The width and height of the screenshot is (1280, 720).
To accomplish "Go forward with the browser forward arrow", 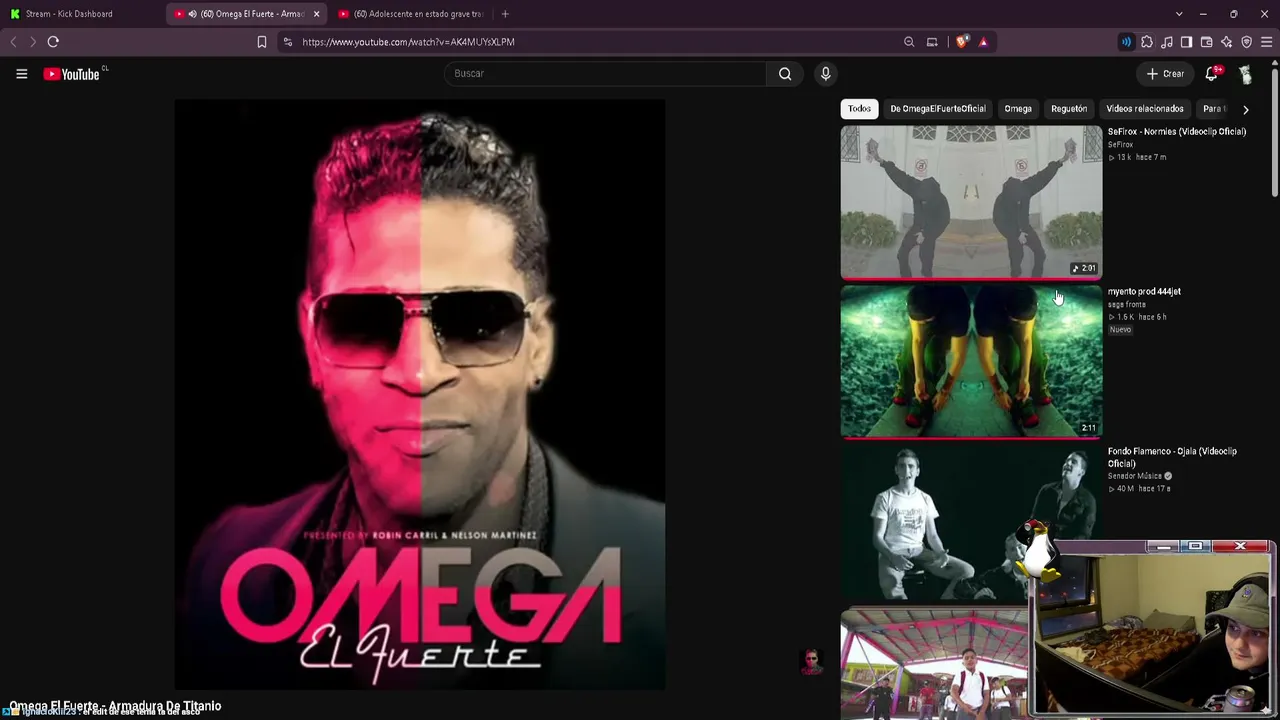I will click(32, 42).
